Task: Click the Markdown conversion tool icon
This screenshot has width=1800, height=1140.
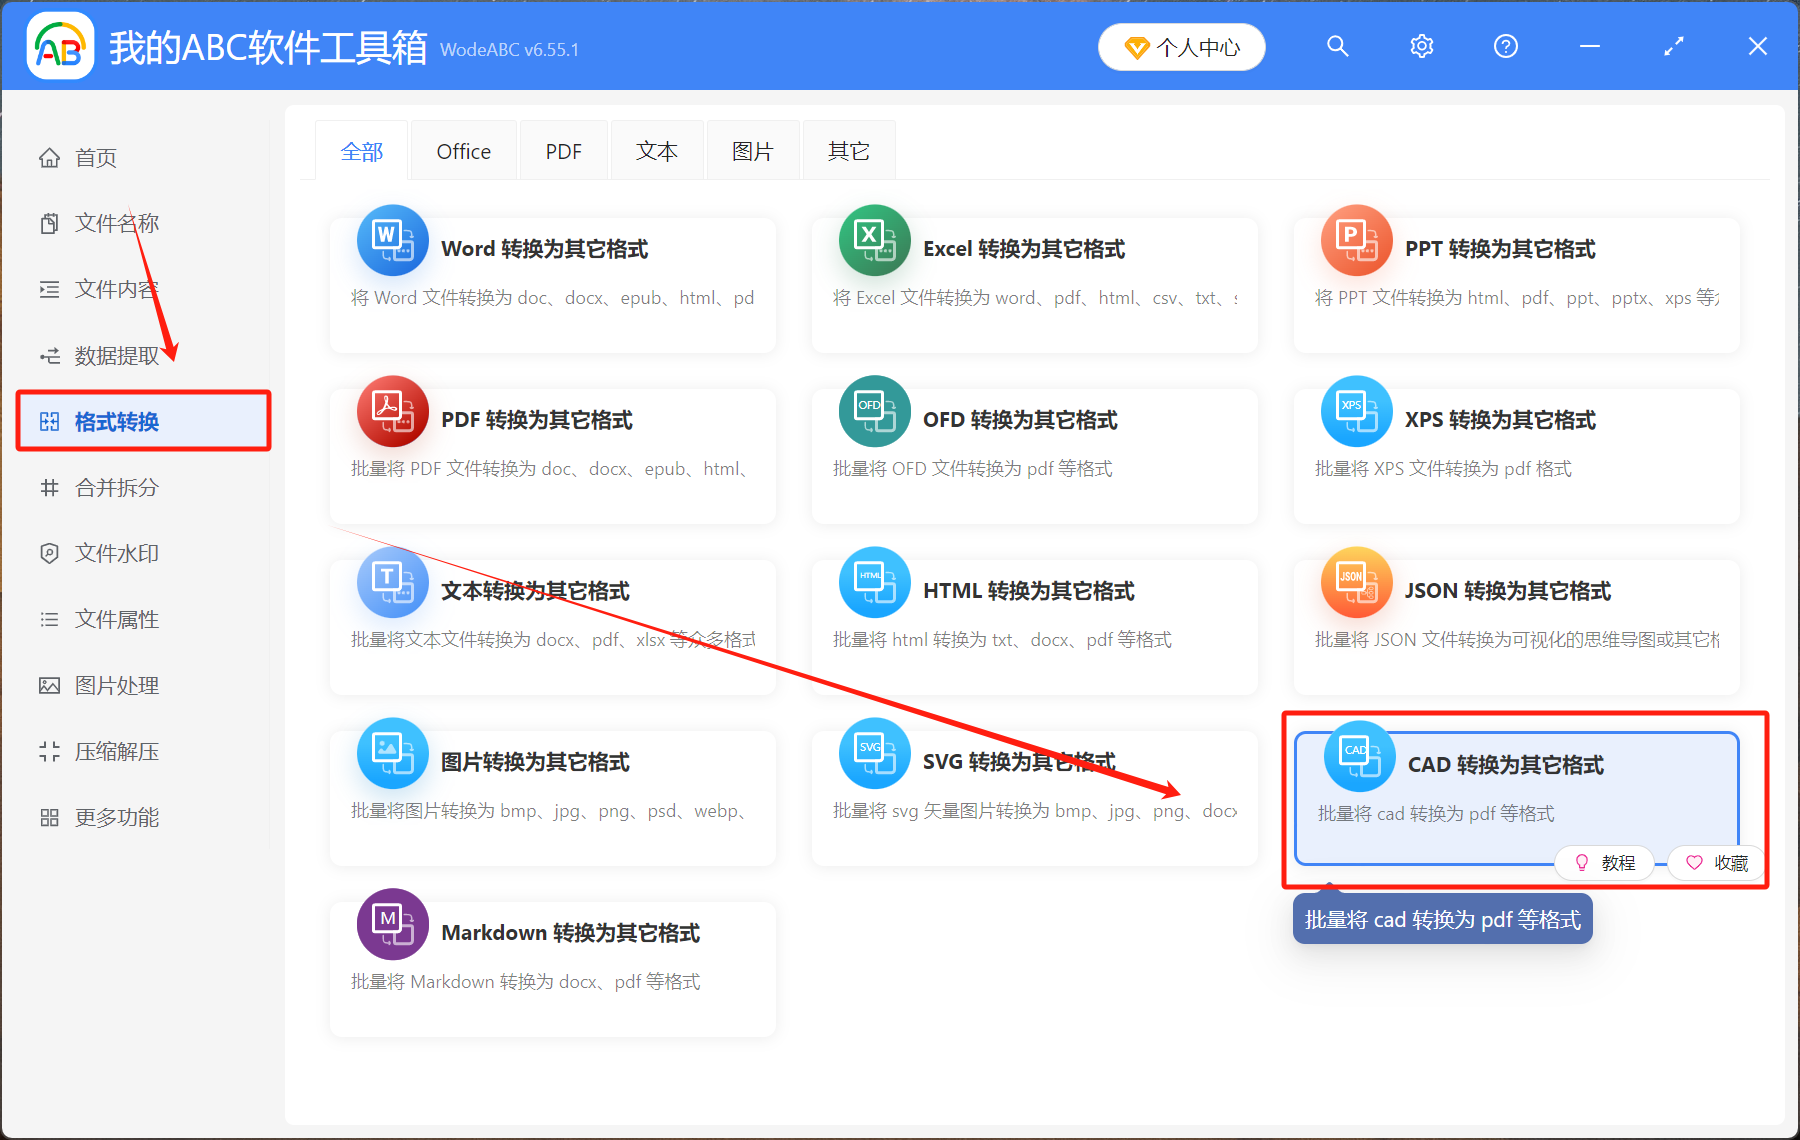Action: coord(392,924)
